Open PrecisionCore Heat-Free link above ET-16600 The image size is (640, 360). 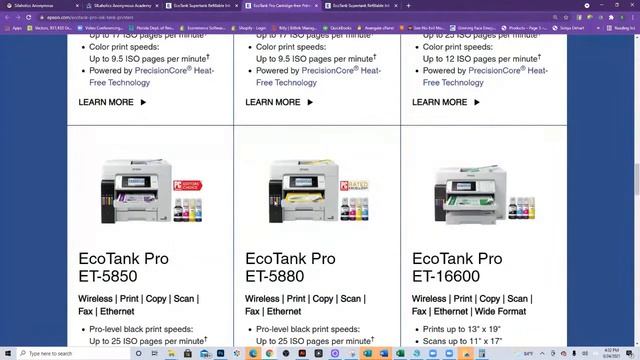[485, 76]
